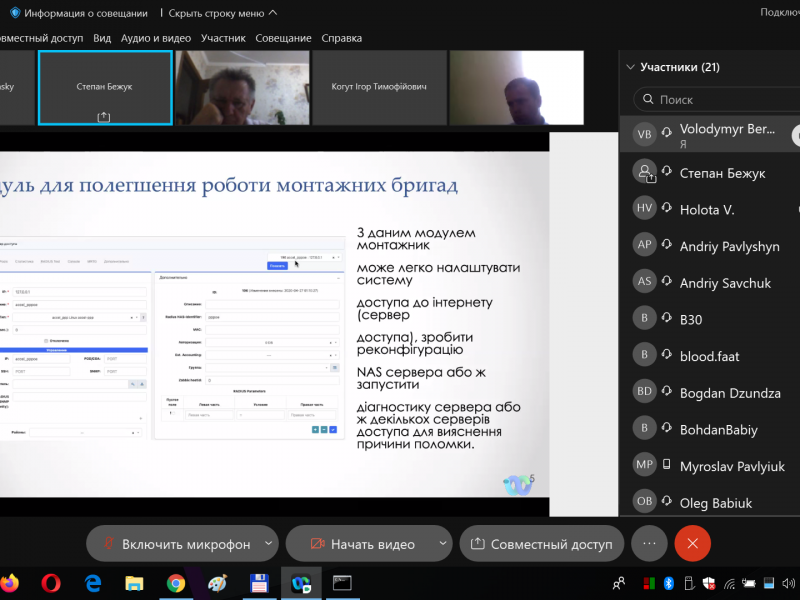Open the Аудио и видео menu
The width and height of the screenshot is (800, 600).
coord(155,38)
